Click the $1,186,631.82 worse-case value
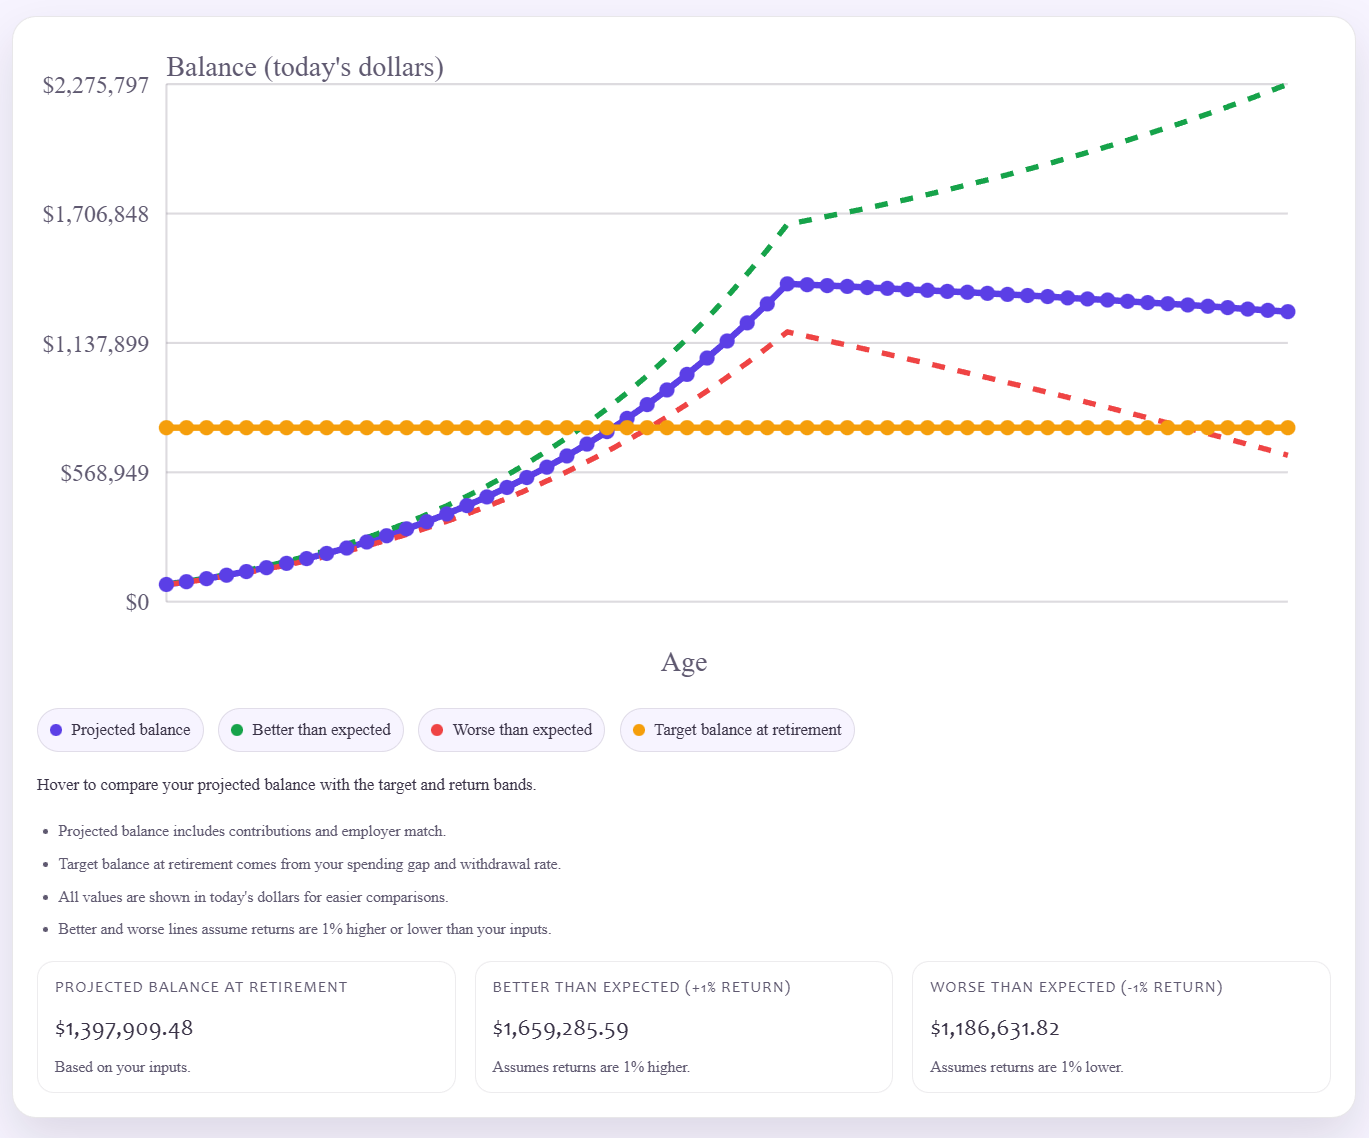 pyautogui.click(x=995, y=1028)
